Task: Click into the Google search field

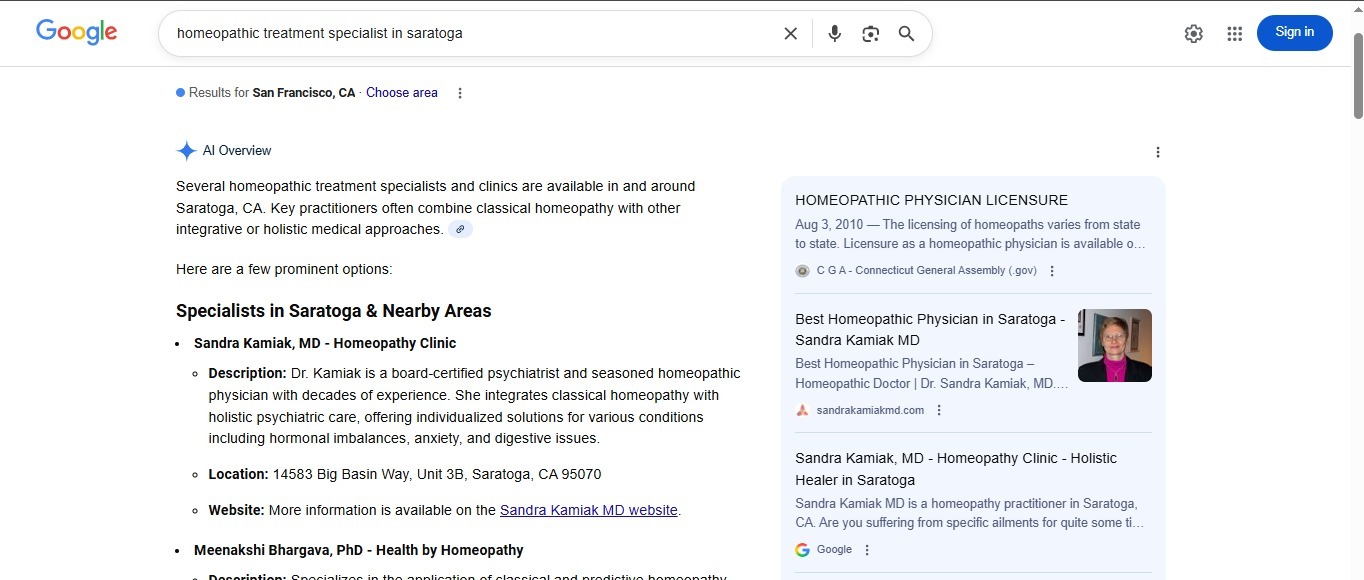Action: [x=470, y=34]
